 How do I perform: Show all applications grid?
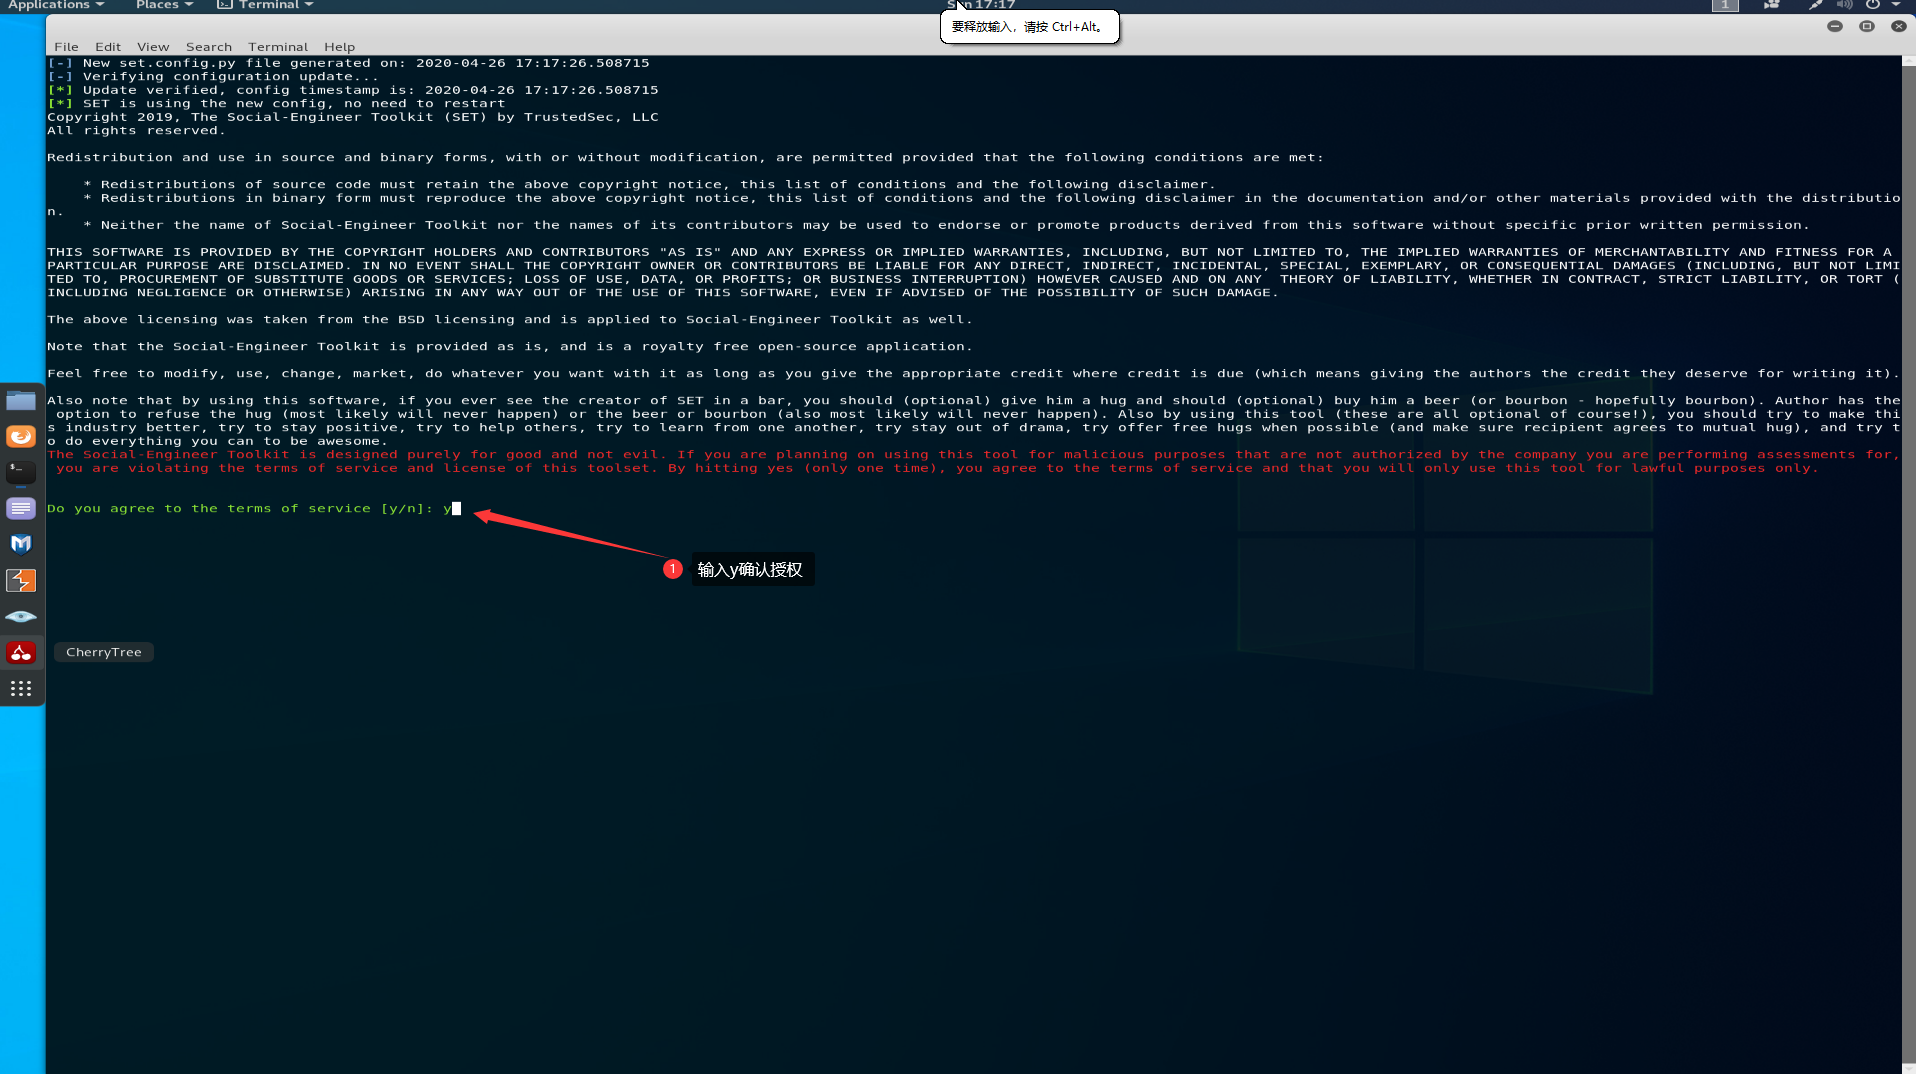click(x=21, y=688)
